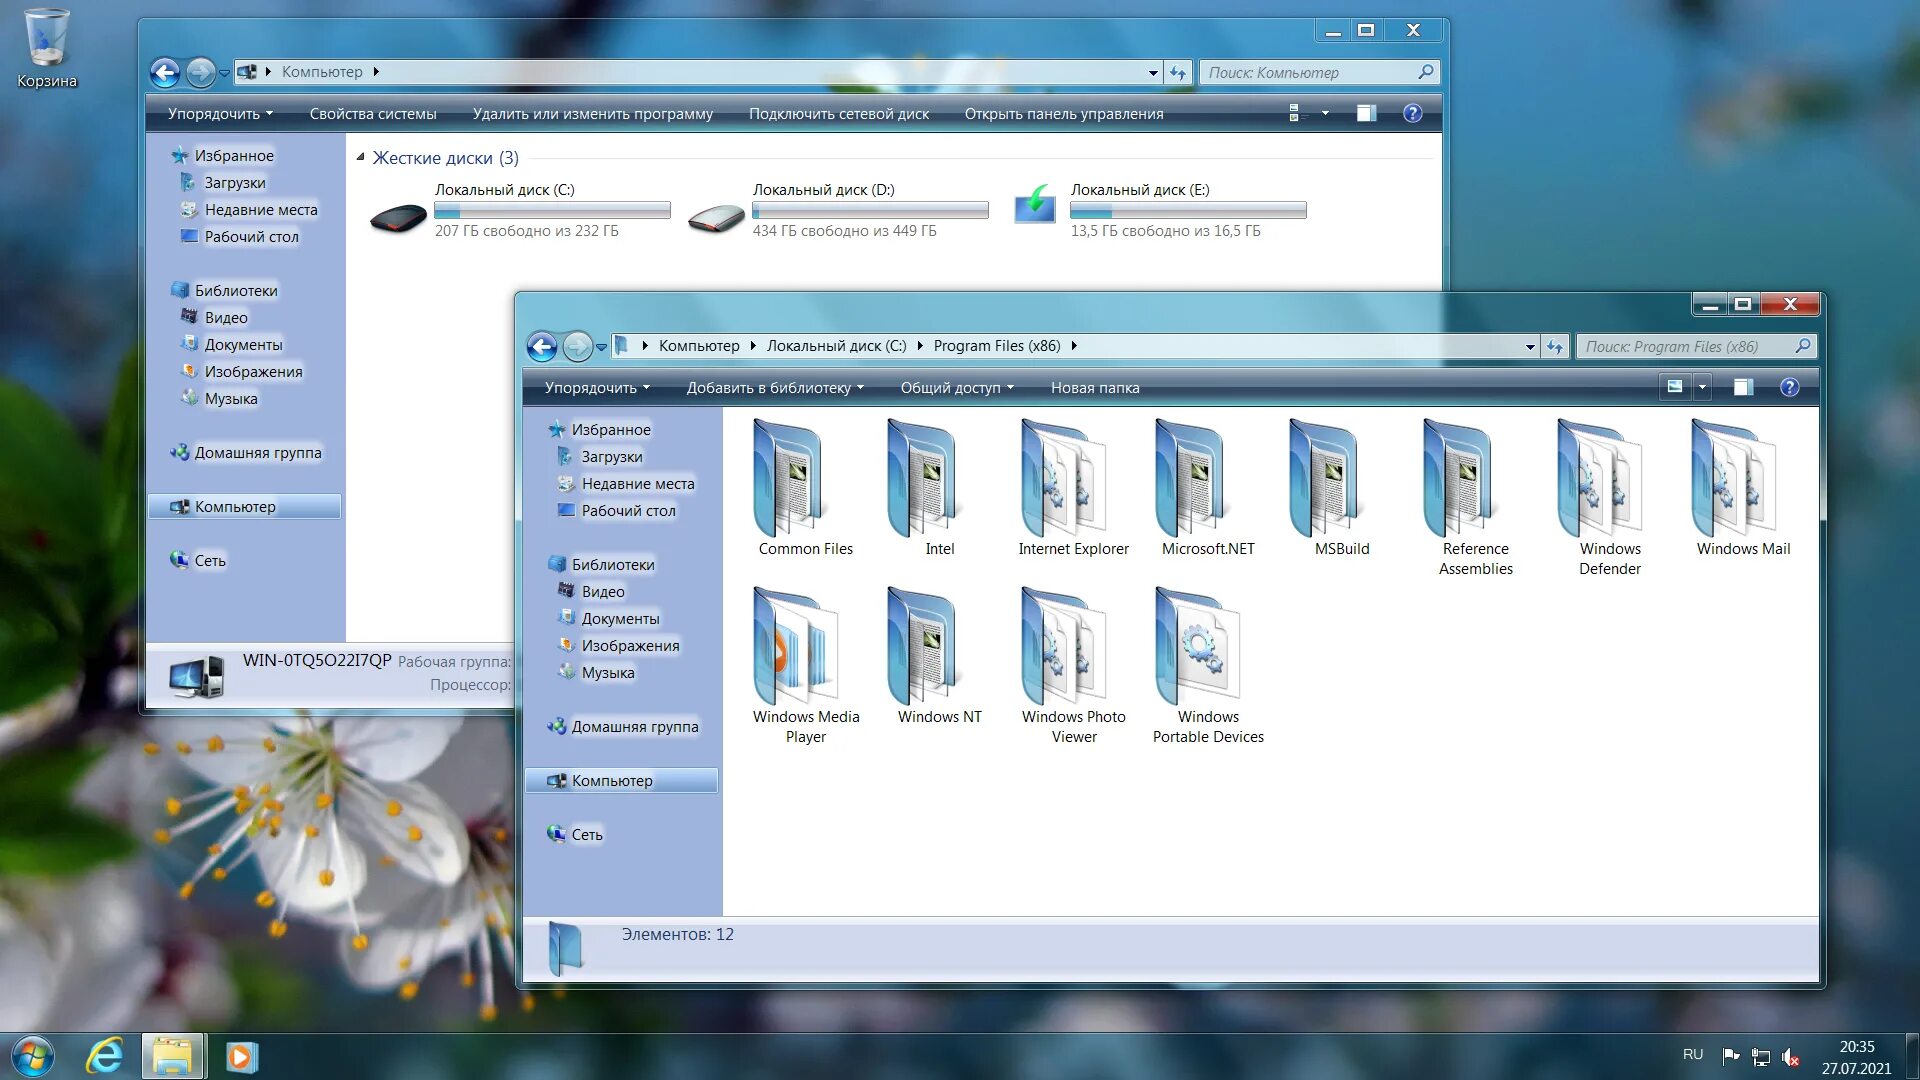The image size is (1920, 1080).
Task: Click the back navigation arrow
Action: click(541, 346)
